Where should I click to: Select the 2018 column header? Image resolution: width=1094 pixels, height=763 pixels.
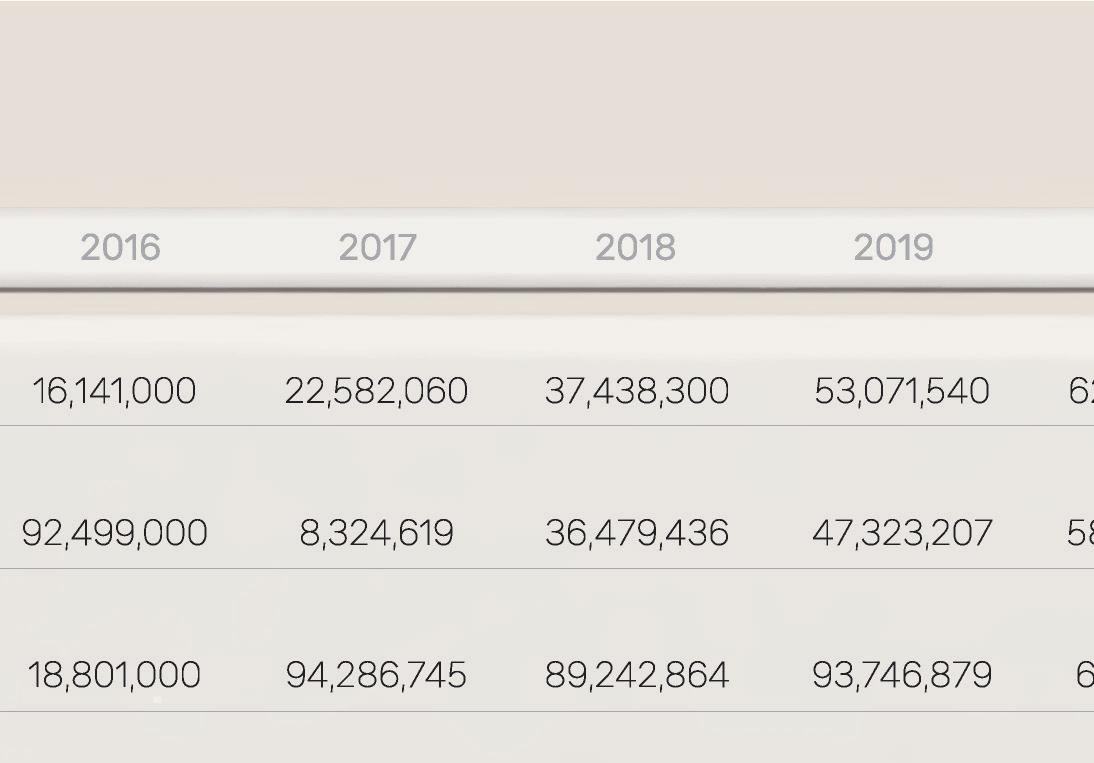coord(636,248)
